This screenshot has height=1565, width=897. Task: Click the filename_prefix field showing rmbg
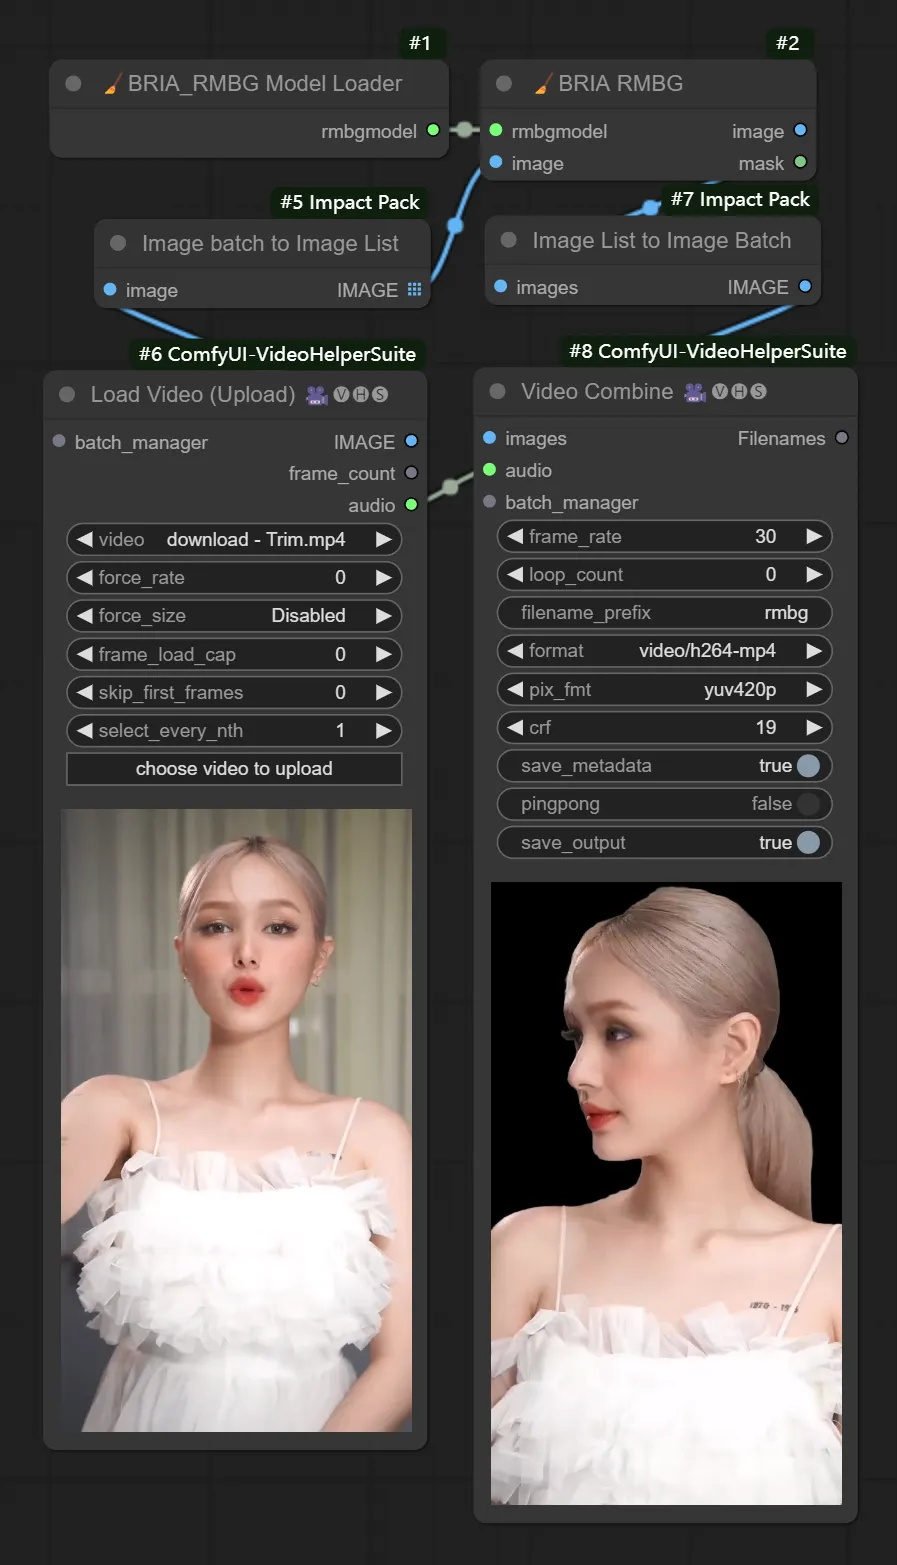664,613
